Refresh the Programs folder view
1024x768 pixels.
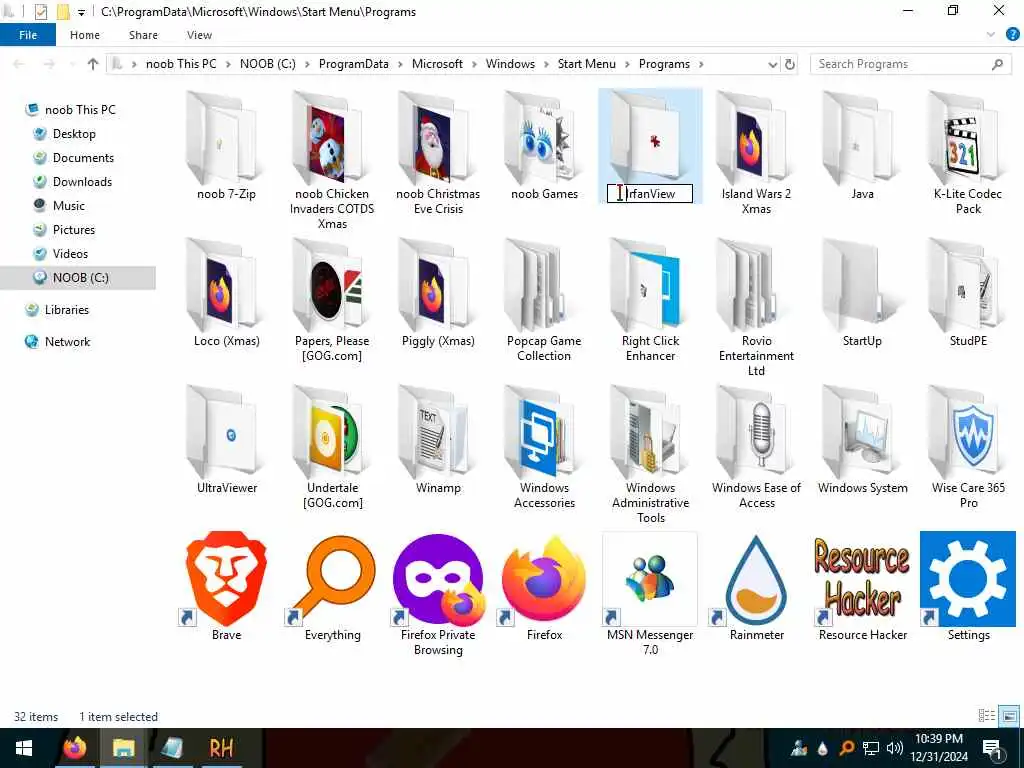(790, 64)
